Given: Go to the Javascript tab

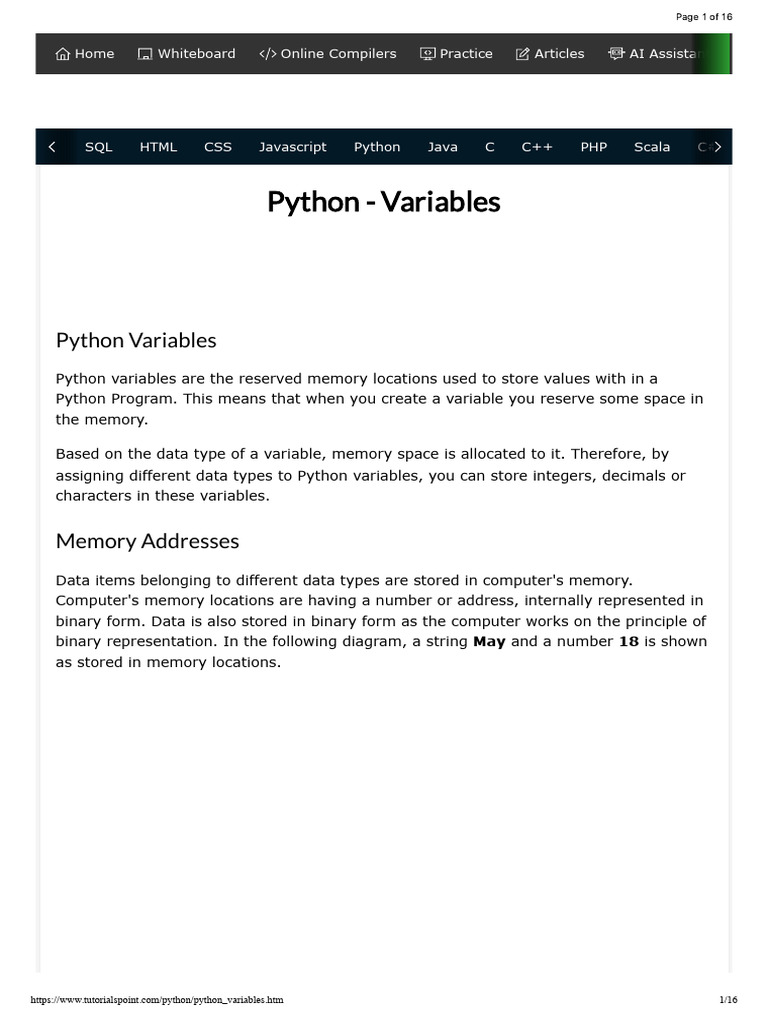Looking at the screenshot, I should point(293,148).
